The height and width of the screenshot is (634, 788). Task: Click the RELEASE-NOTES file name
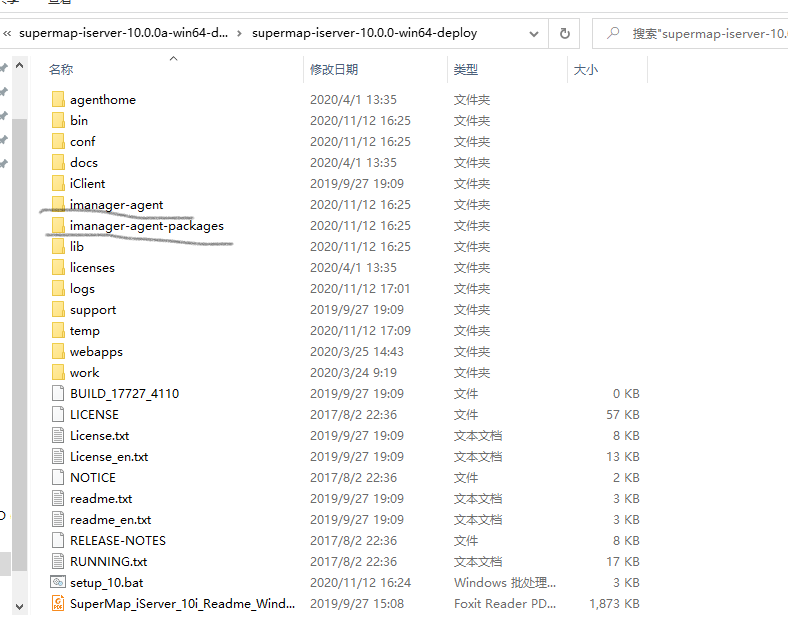coord(118,541)
